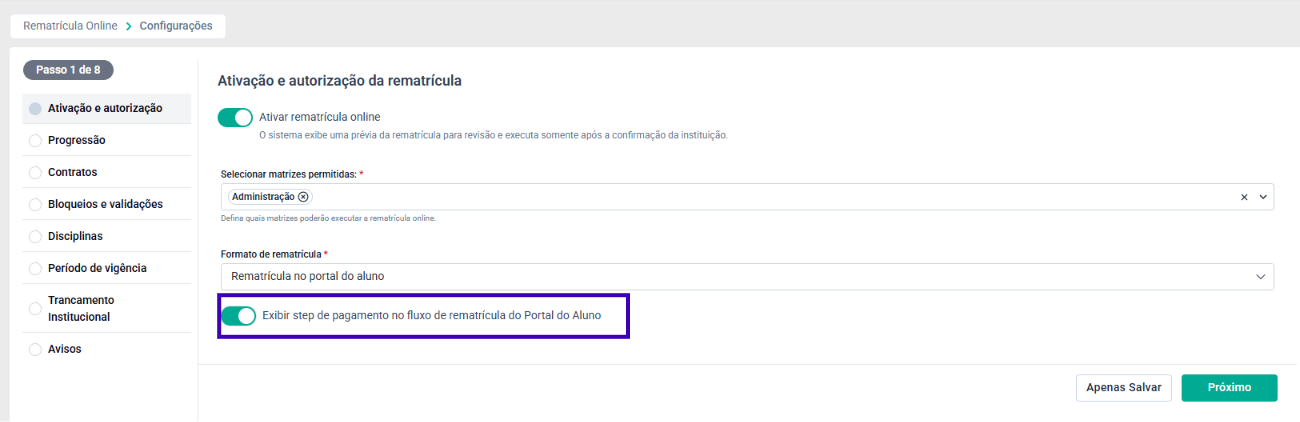
Task: Open the Formato de rematrícula dropdown
Action: pyautogui.click(x=747, y=276)
